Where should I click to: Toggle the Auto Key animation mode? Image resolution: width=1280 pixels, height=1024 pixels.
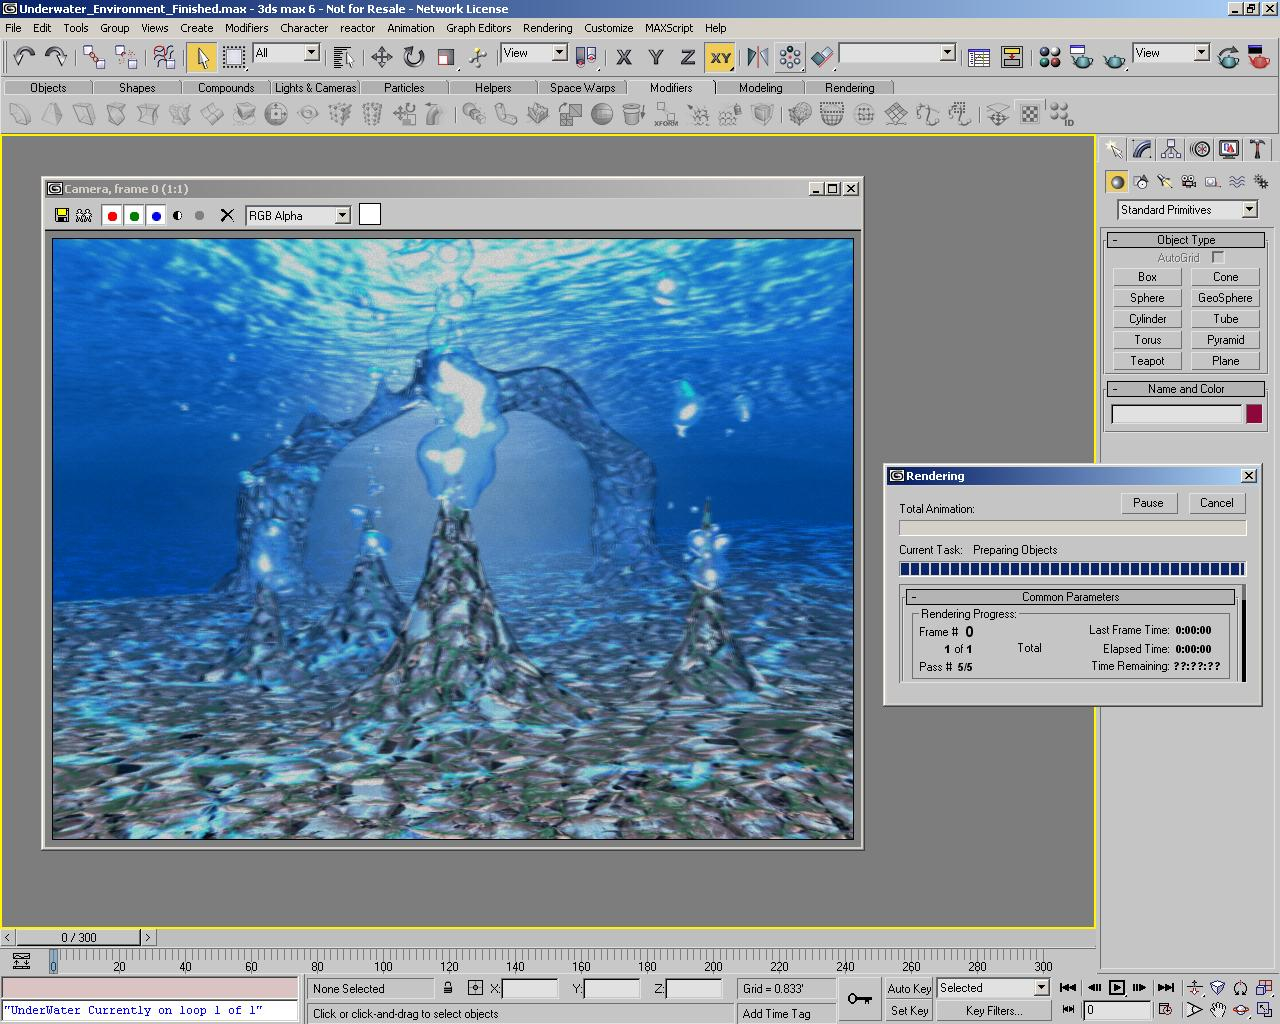[909, 988]
